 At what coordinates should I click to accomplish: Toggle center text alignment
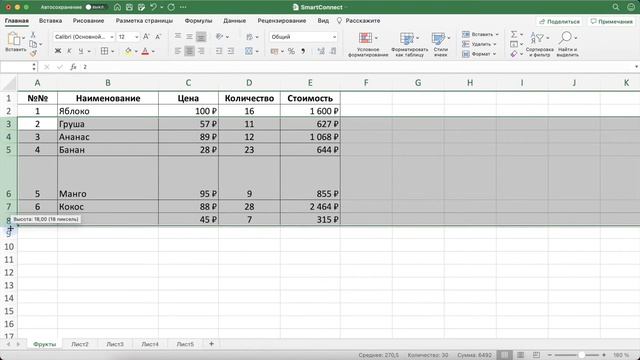click(x=189, y=51)
